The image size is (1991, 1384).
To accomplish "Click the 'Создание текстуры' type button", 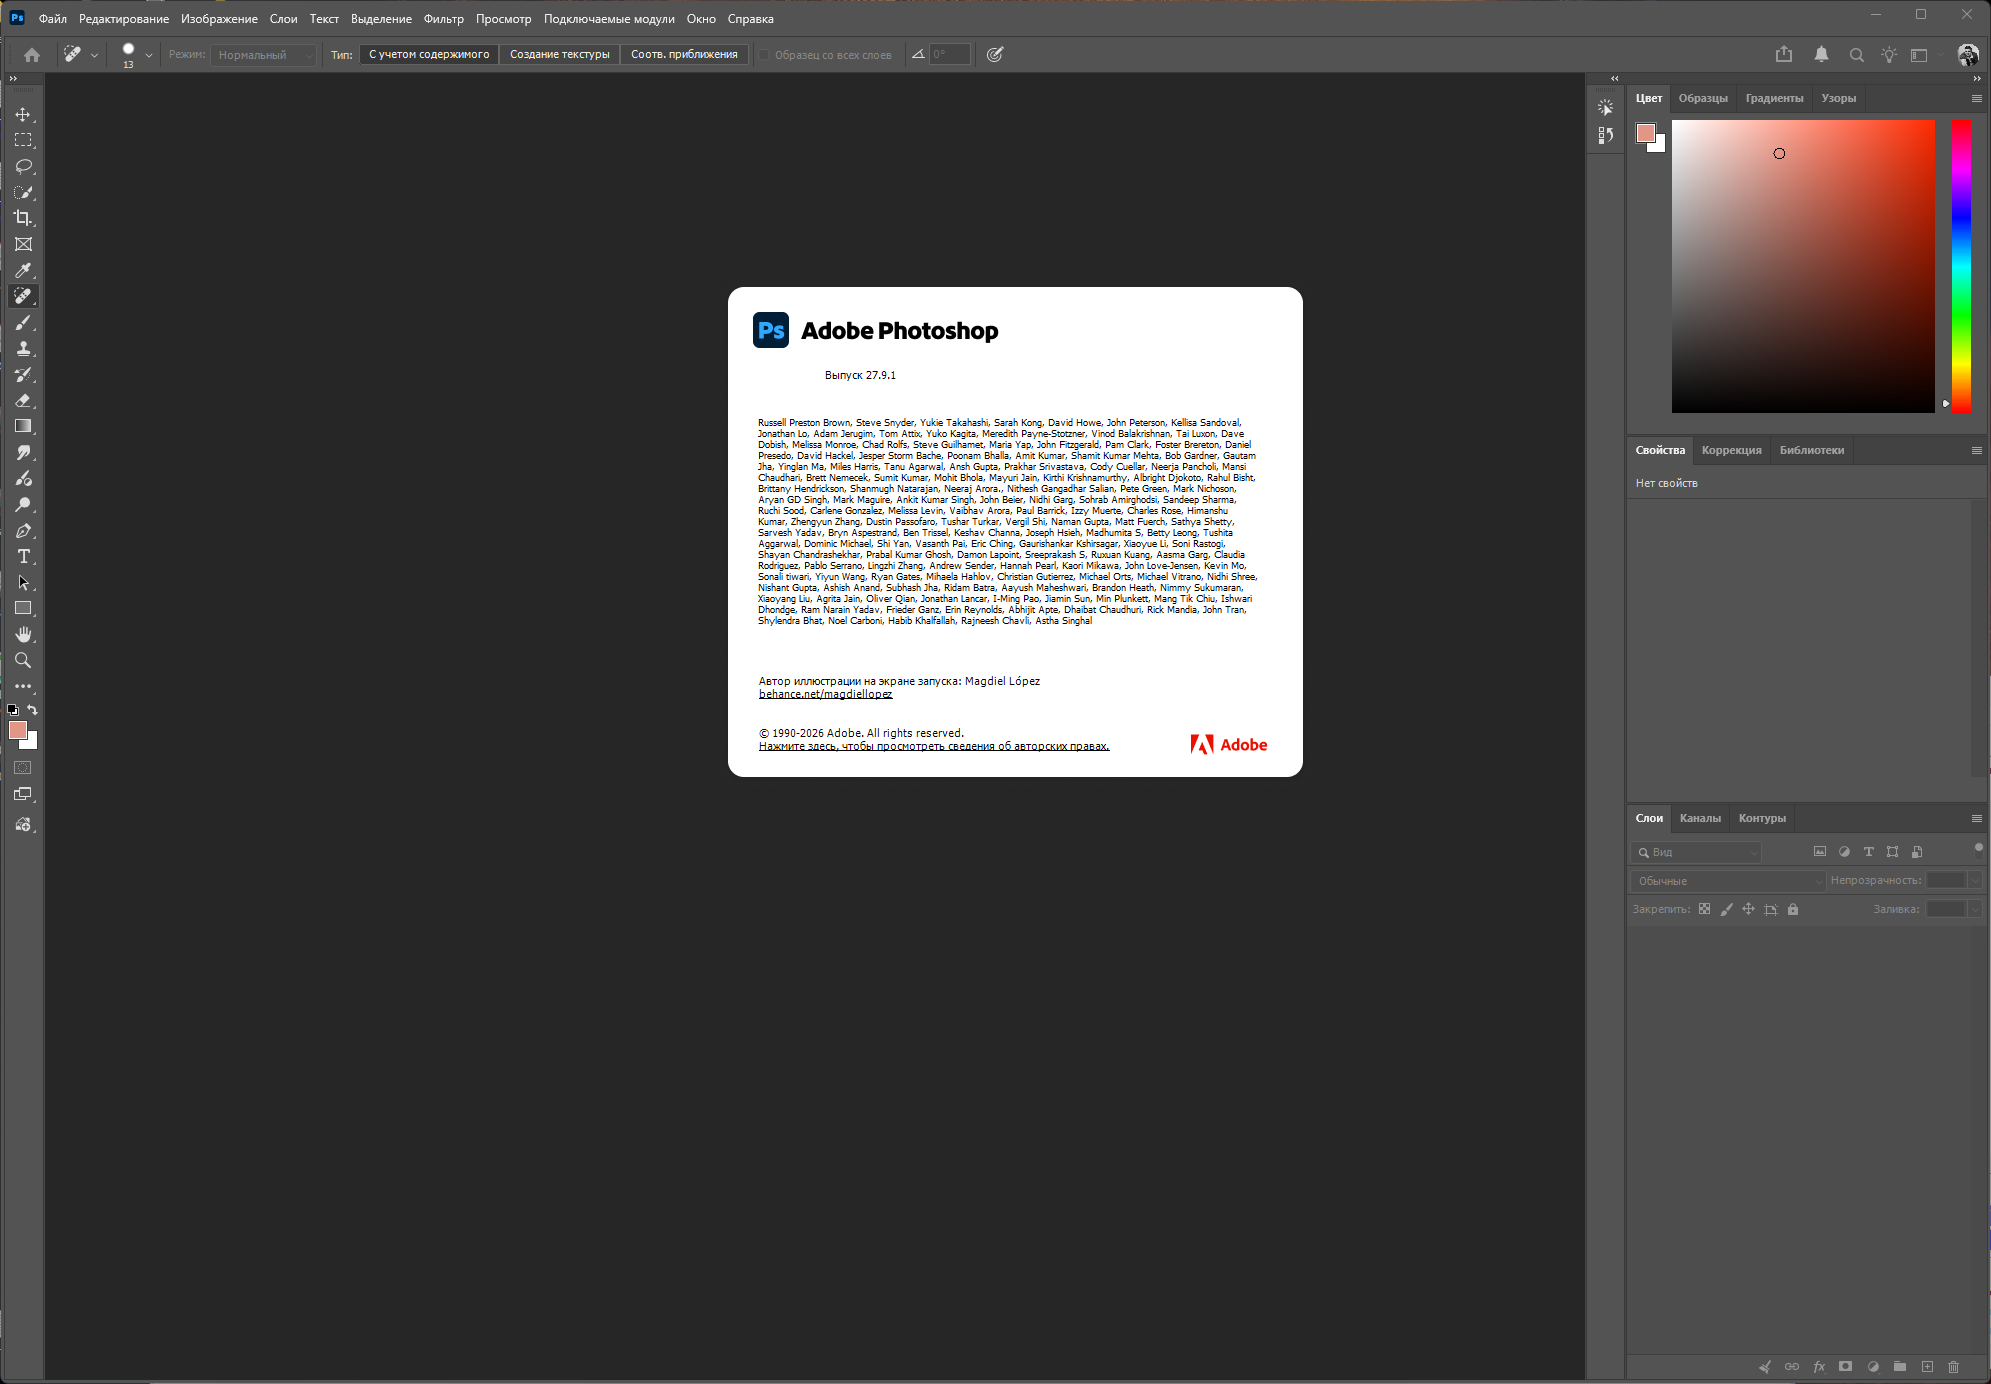I will [x=560, y=55].
